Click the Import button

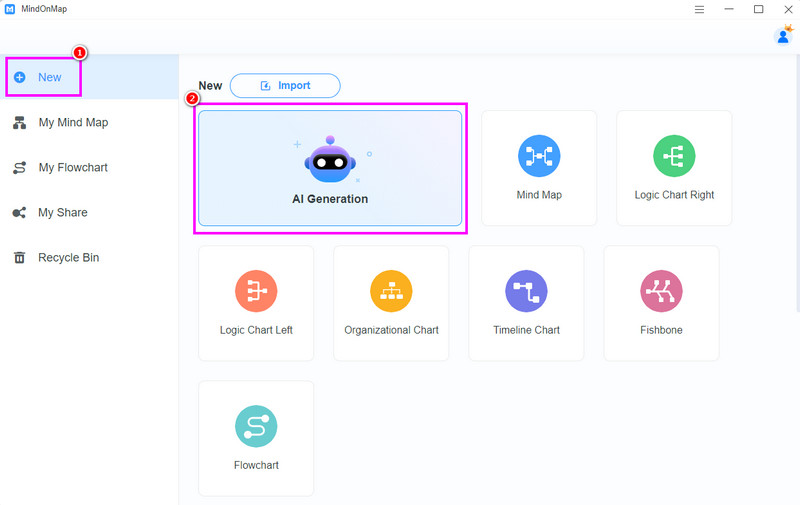click(x=285, y=86)
